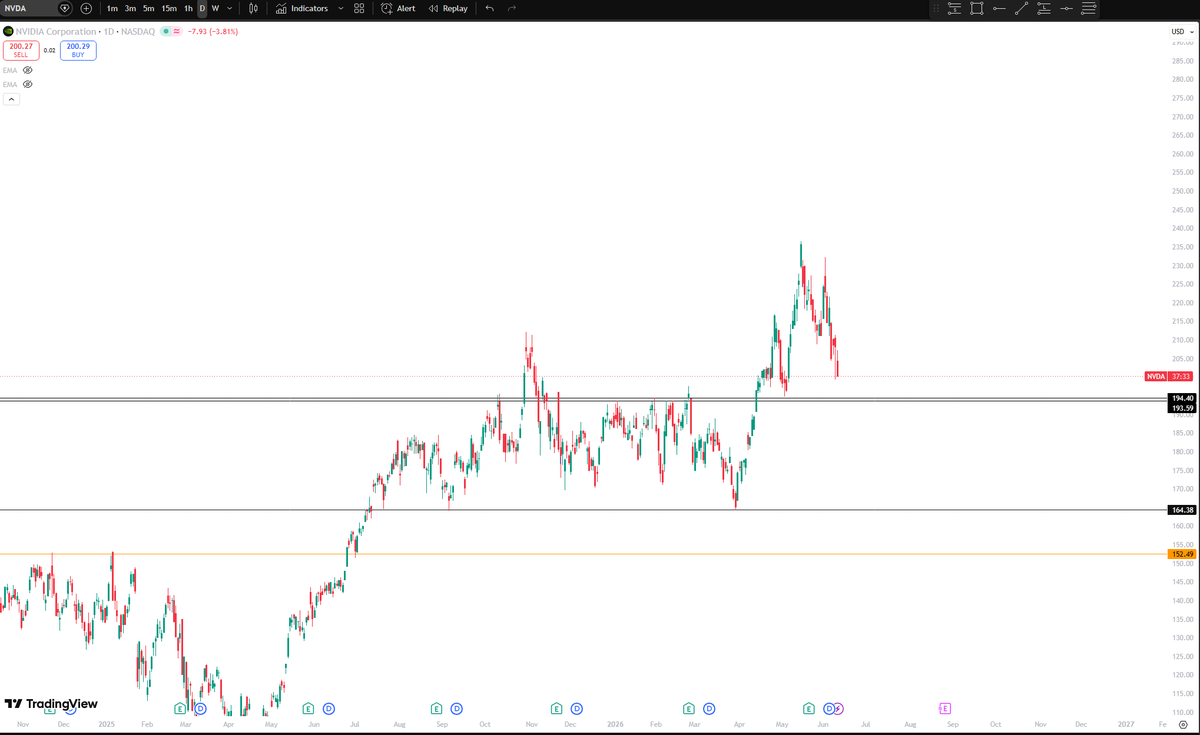Screen dimensions: 1200x735
Task: Expand the favorite indicators dropdown arrow
Action: pyautogui.click(x=341, y=8)
